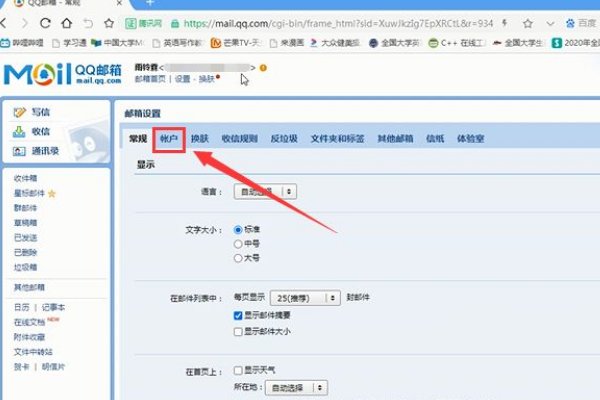The image size is (600, 400).
Task: Switch to 反垃圾 tab
Action: [284, 139]
